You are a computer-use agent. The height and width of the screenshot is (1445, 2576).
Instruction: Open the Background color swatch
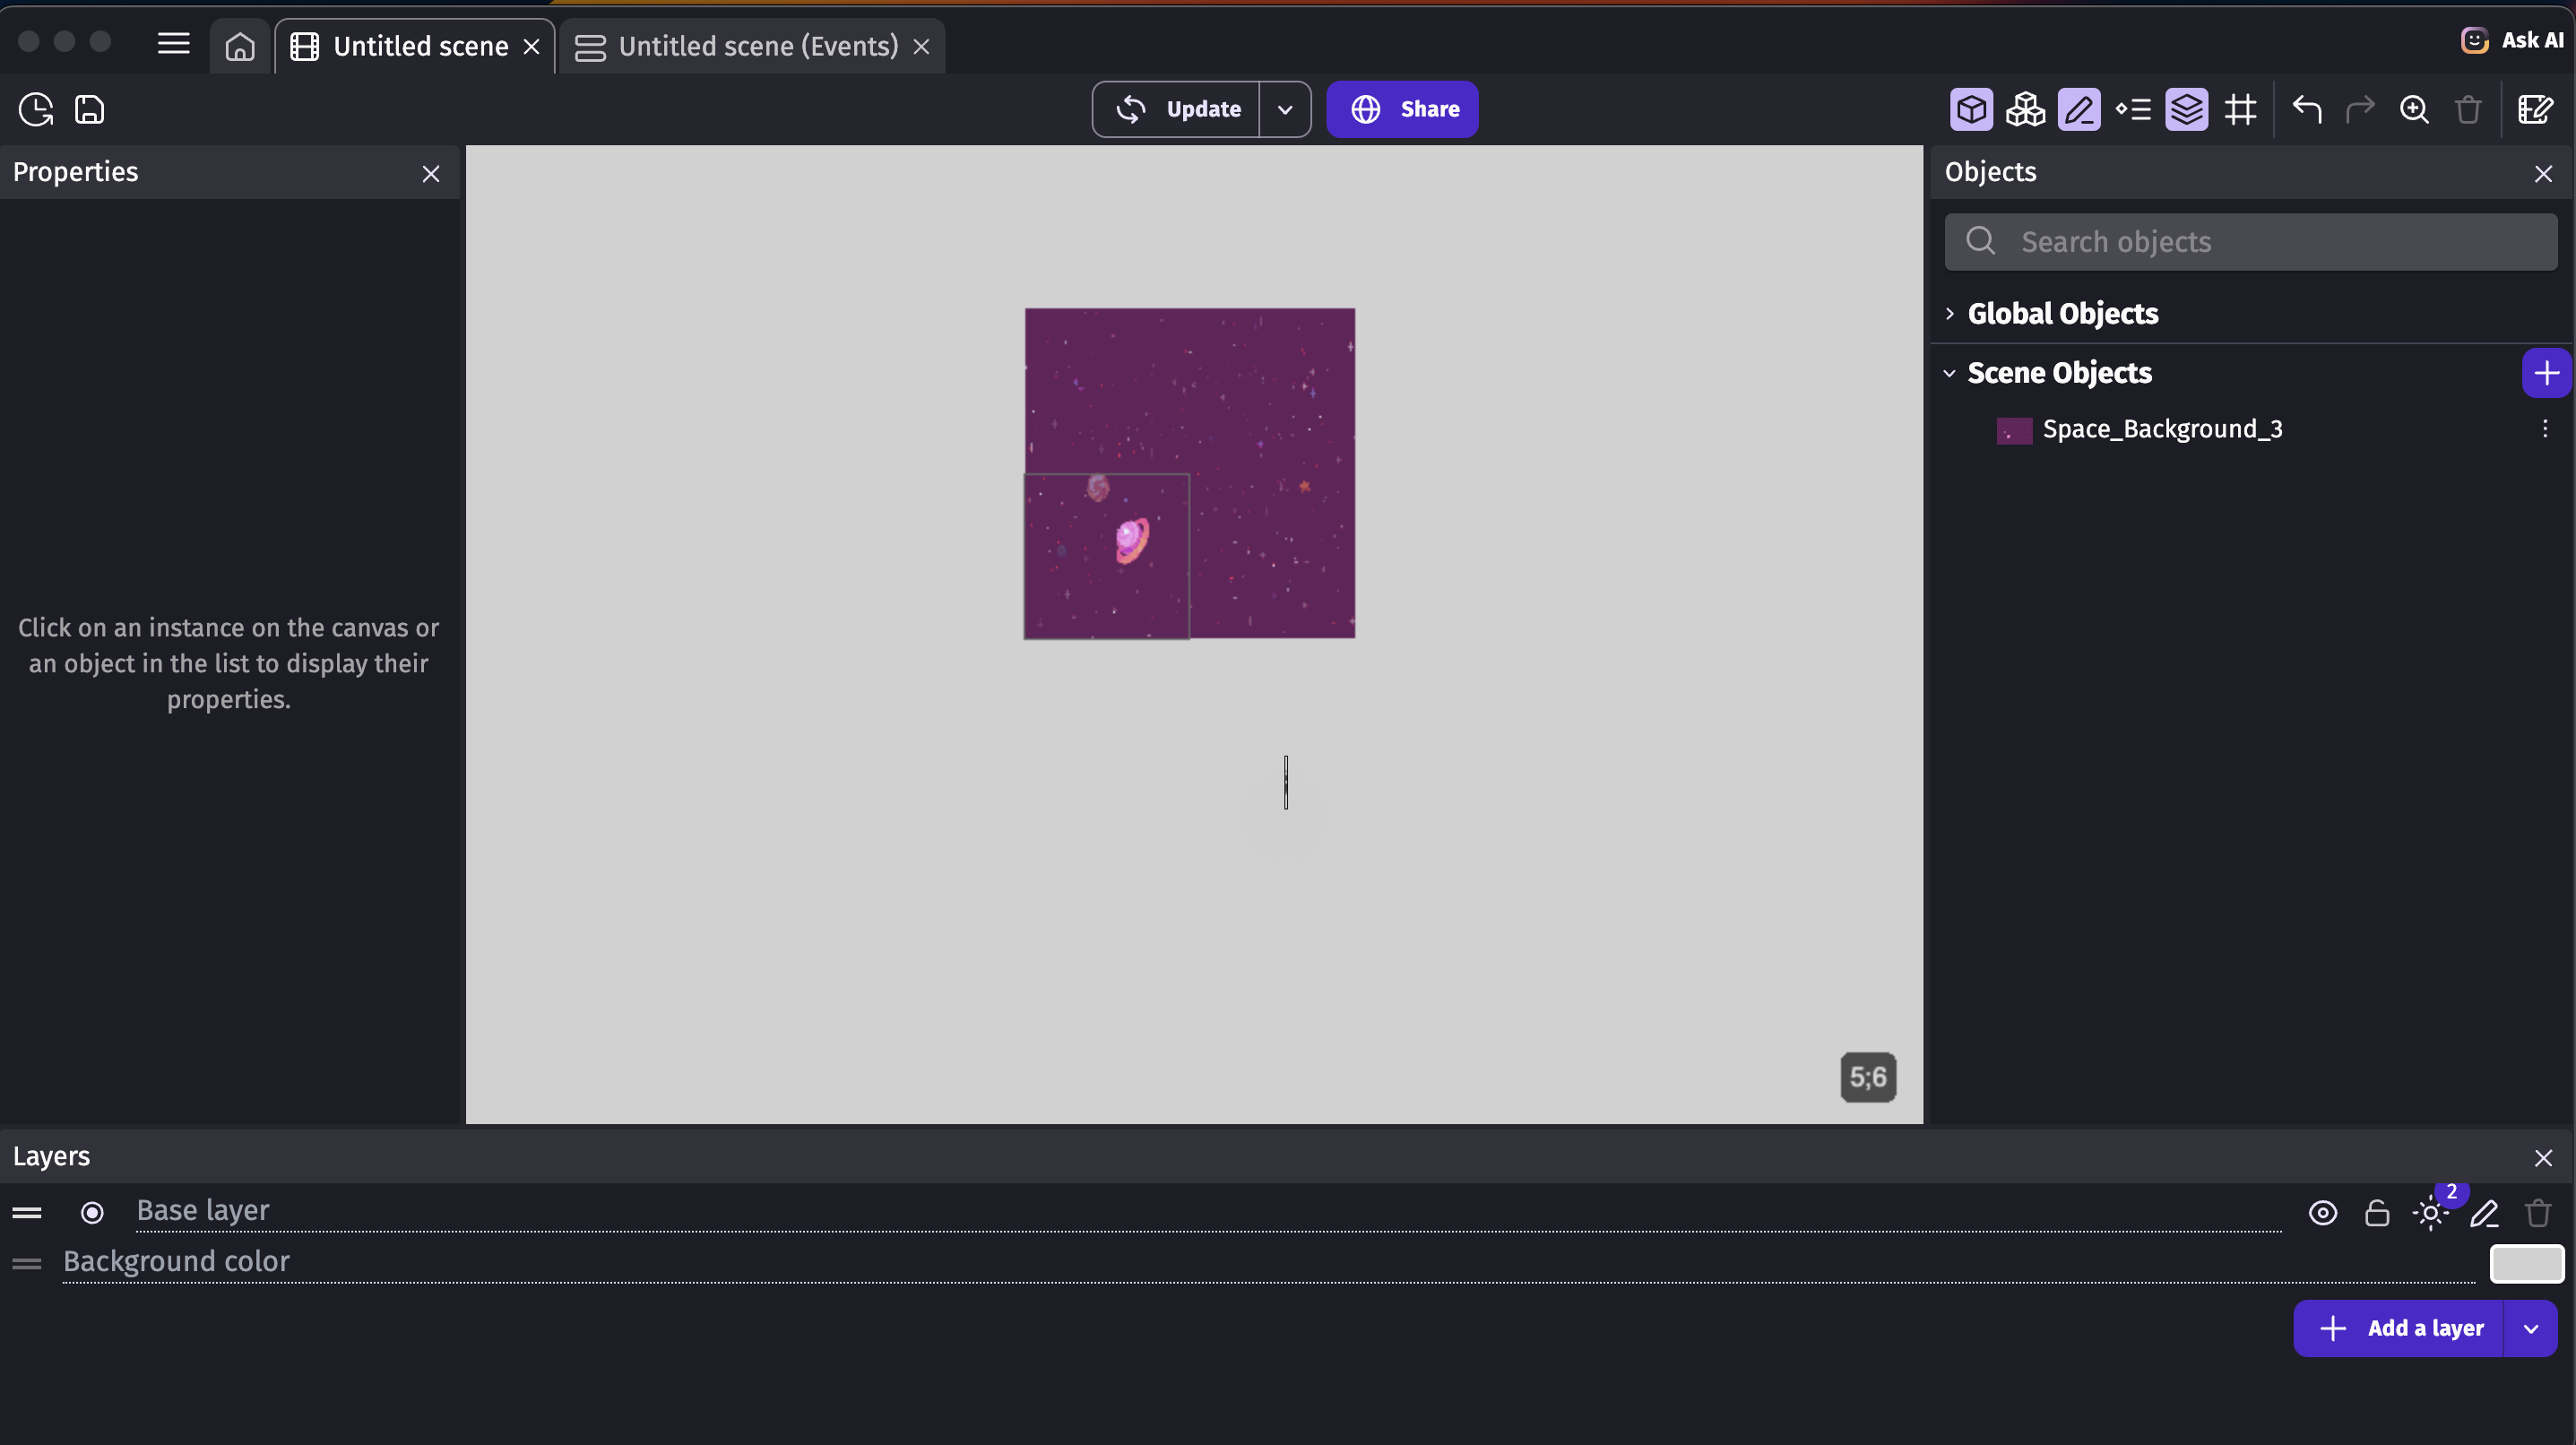point(2526,1263)
